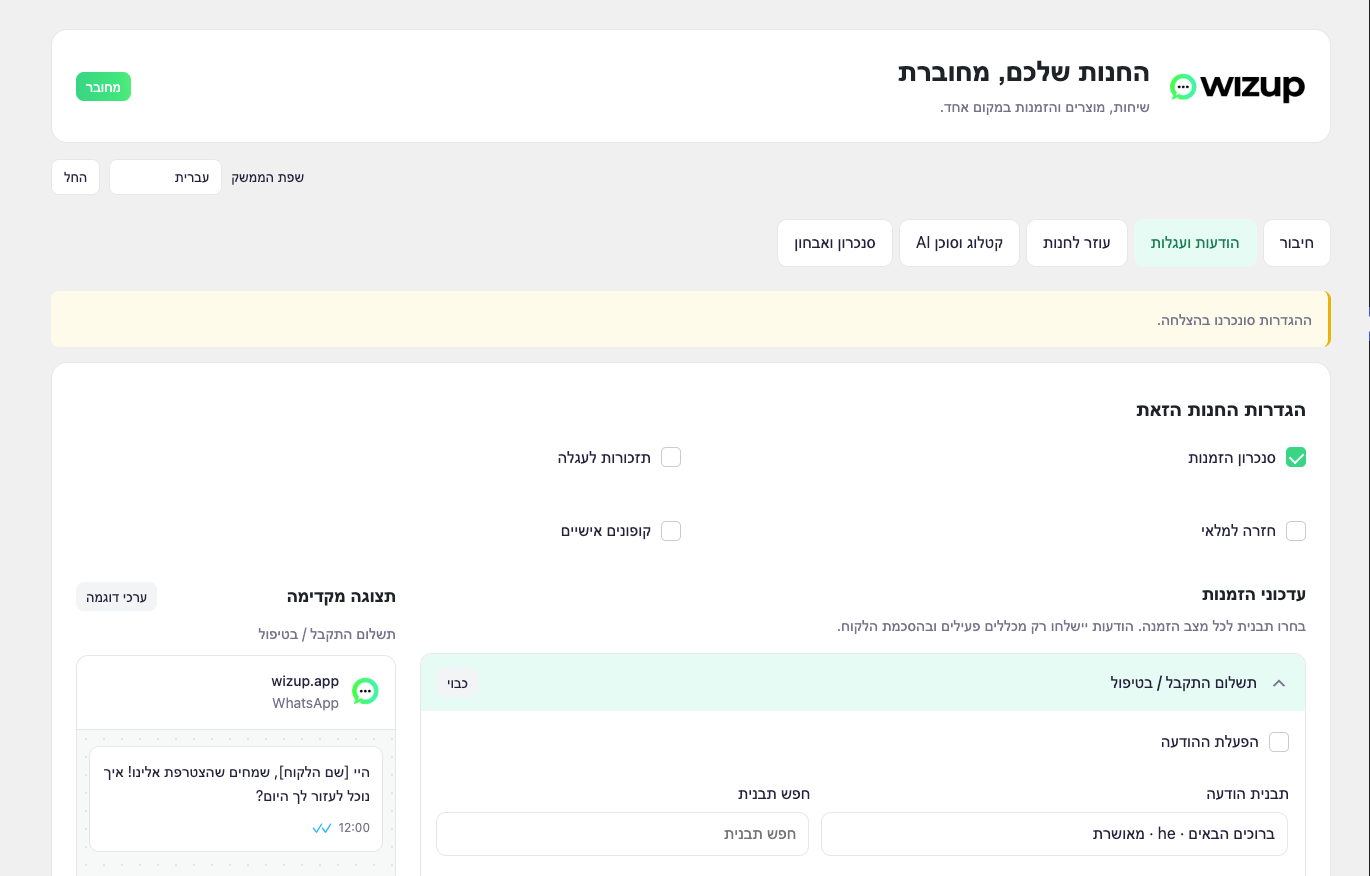1370x876 pixels.
Task: Click the 'תשלום התקבל / בטיפול' subtitle under preview heading
Action: (x=327, y=634)
